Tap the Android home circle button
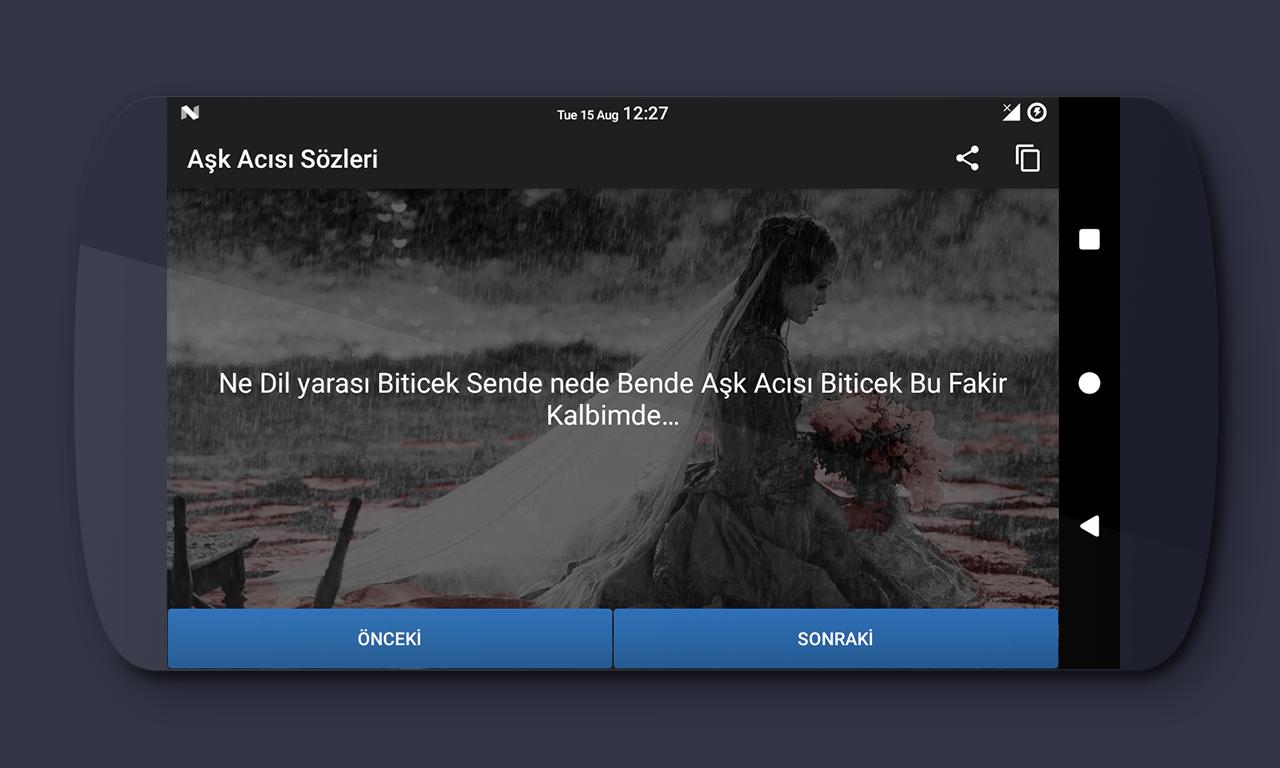This screenshot has width=1280, height=768. tap(1089, 383)
